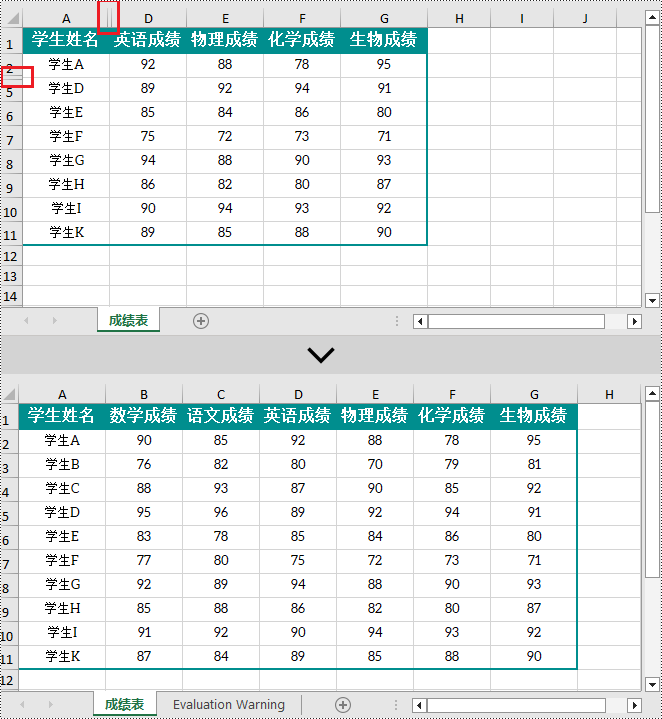This screenshot has height=719, width=662.
Task: Open 成绩表 tab in top spreadsheet
Action: pyautogui.click(x=128, y=320)
